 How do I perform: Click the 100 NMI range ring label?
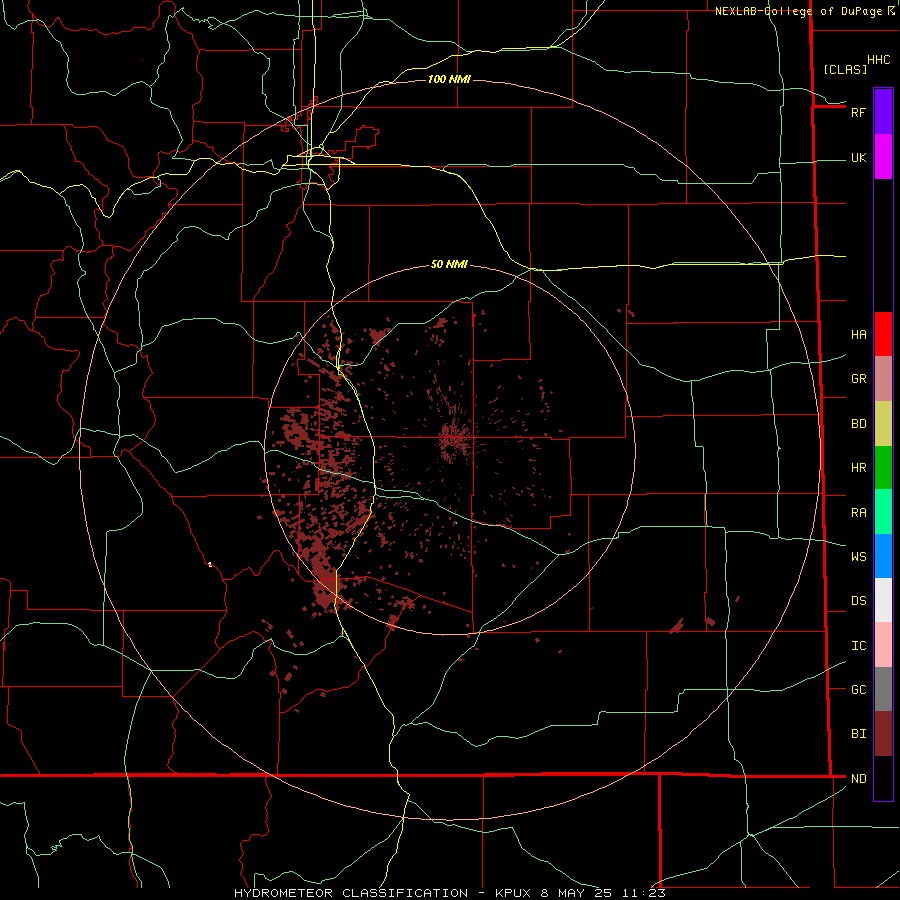[x=449, y=79]
